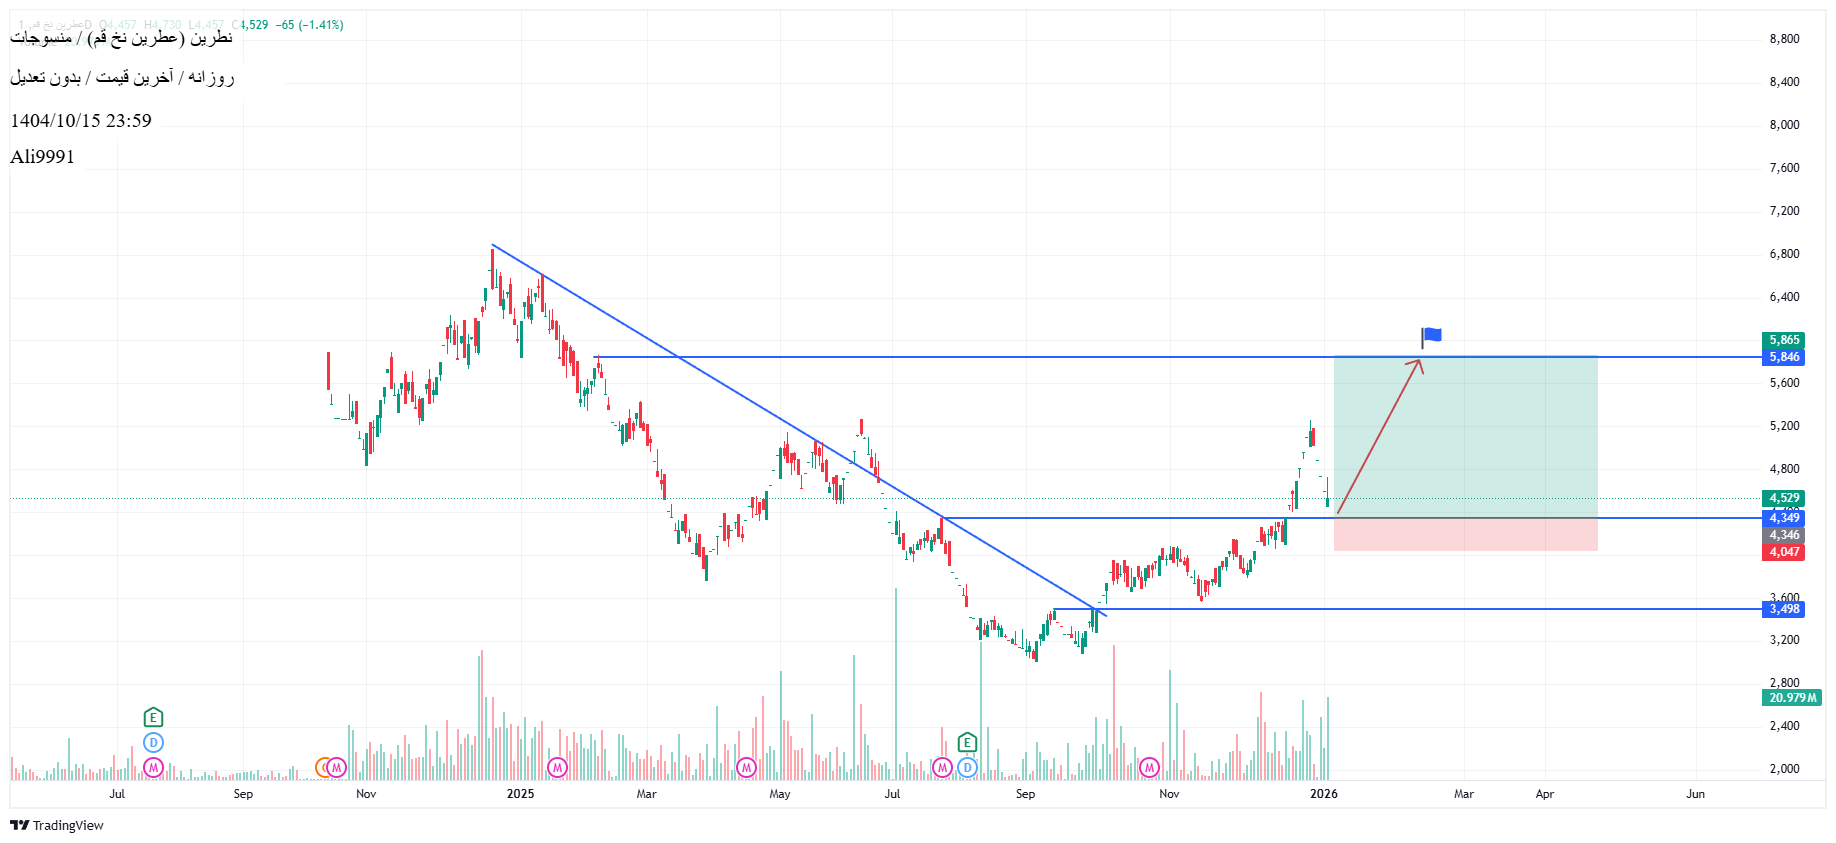Select the red 4,047 stop price label
This screenshot has width=1836, height=843.
coord(1783,552)
